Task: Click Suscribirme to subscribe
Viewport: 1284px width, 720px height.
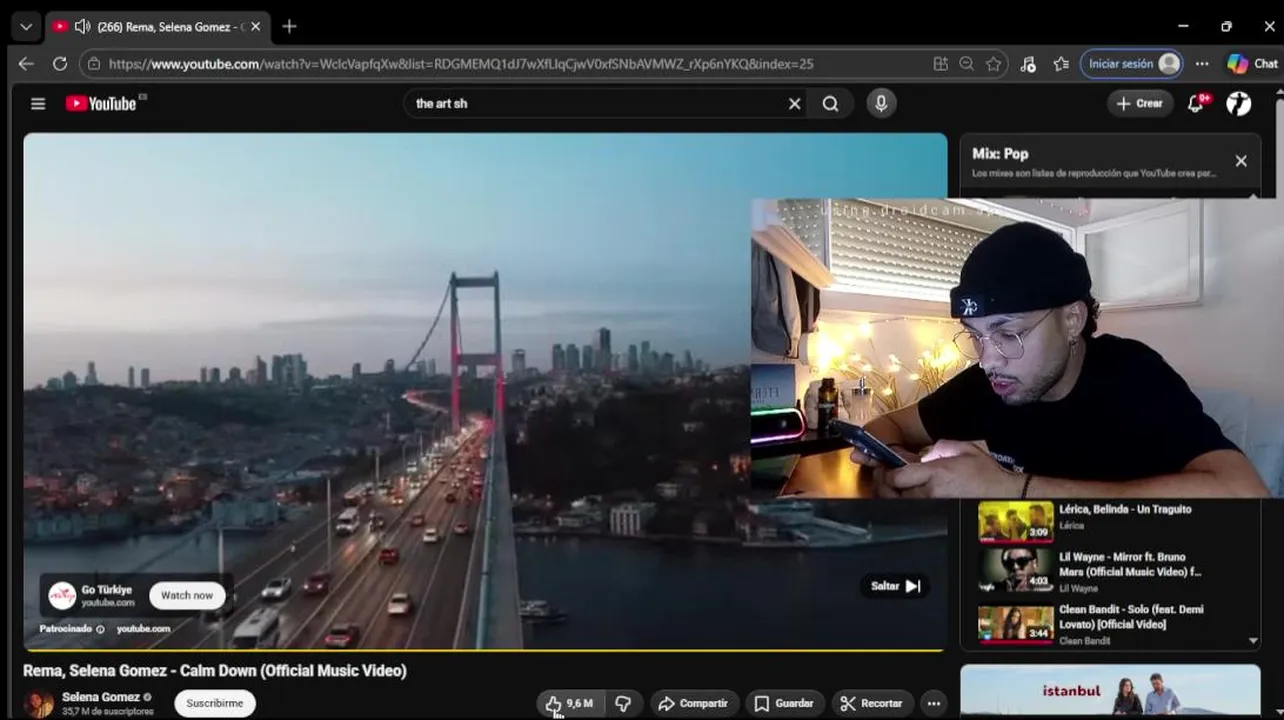Action: pos(215,703)
